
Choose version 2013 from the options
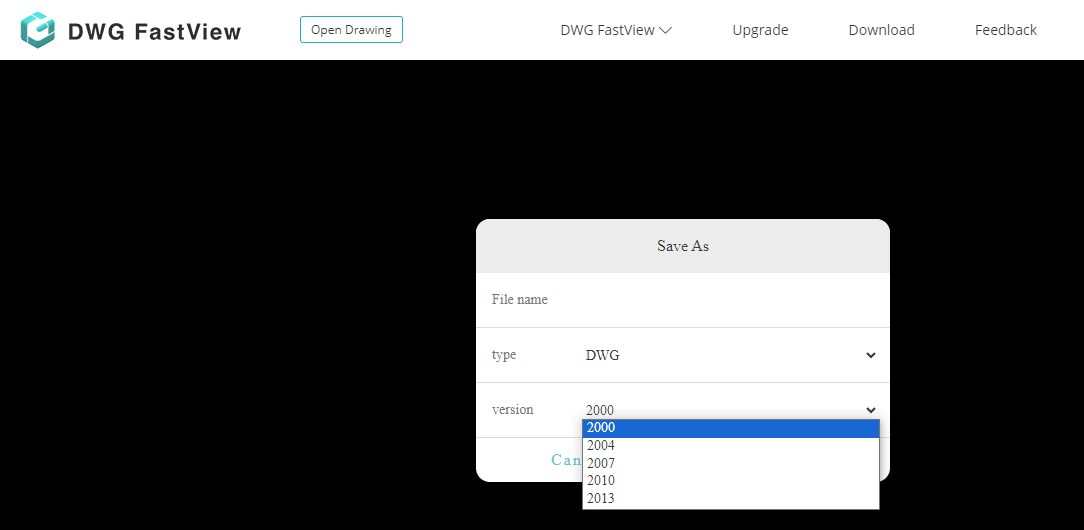point(731,498)
